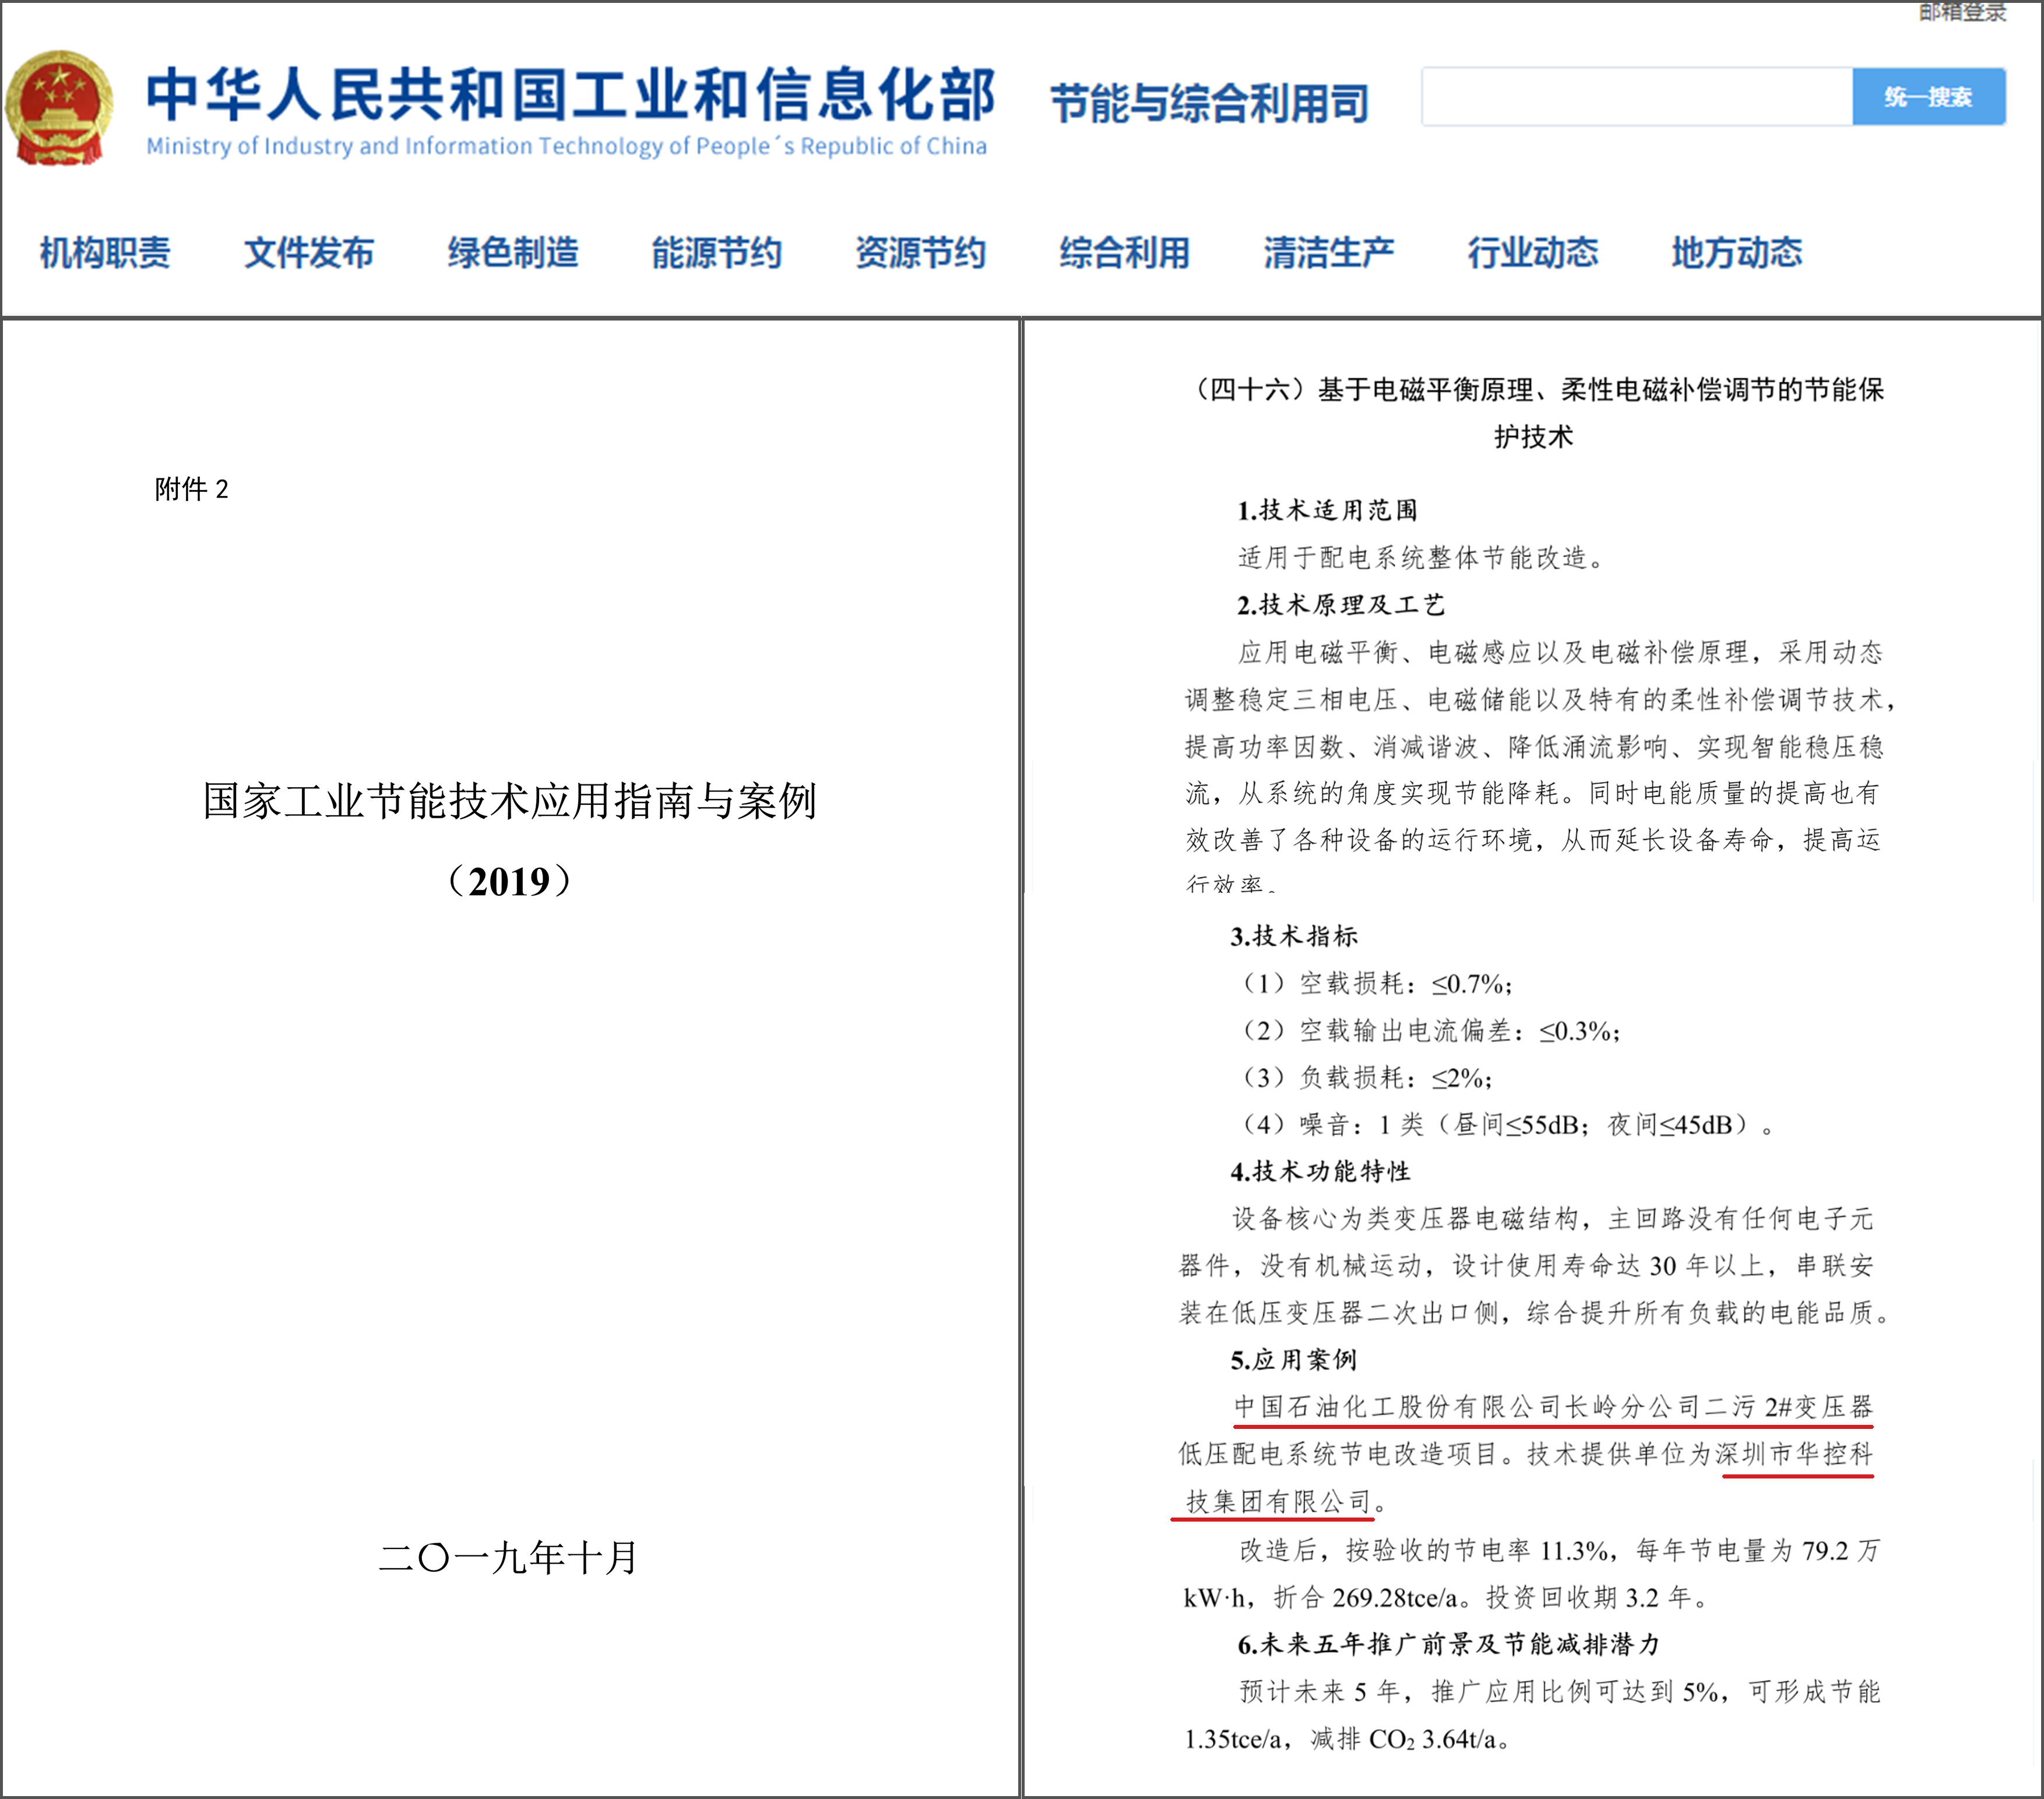Focus the search input field
2044x1799 pixels.
point(1637,97)
